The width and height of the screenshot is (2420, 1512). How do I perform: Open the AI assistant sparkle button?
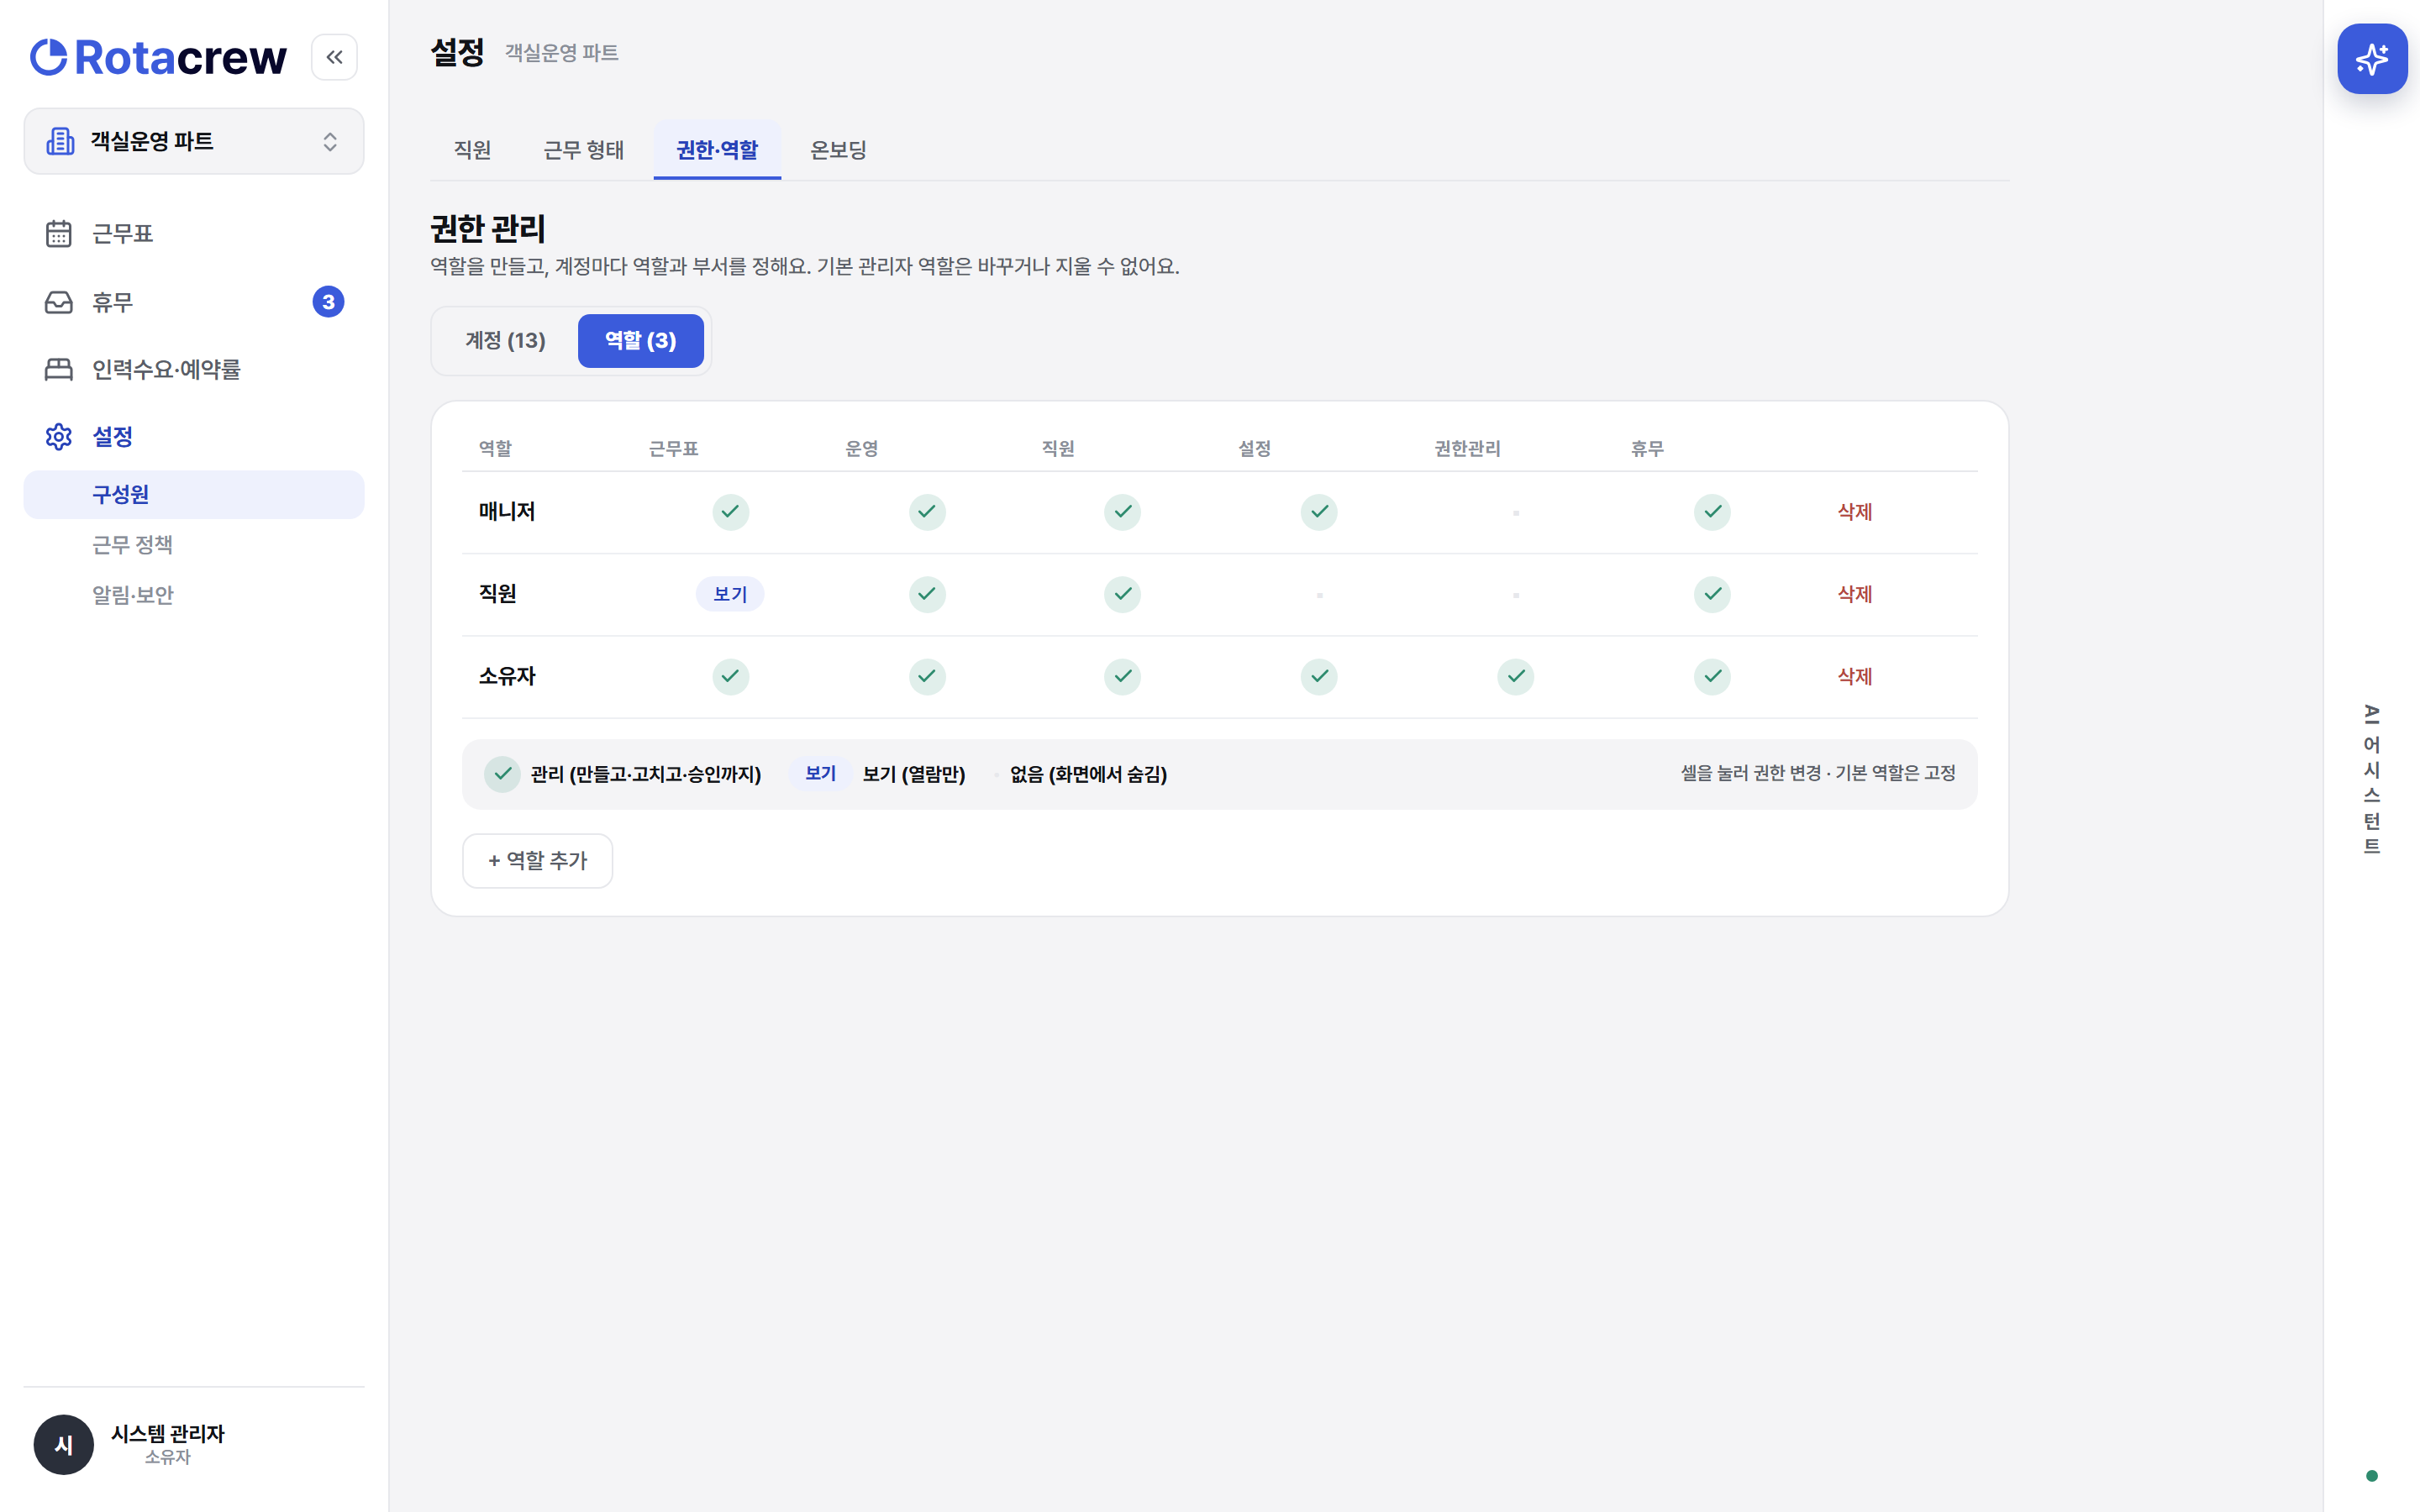click(x=2372, y=59)
